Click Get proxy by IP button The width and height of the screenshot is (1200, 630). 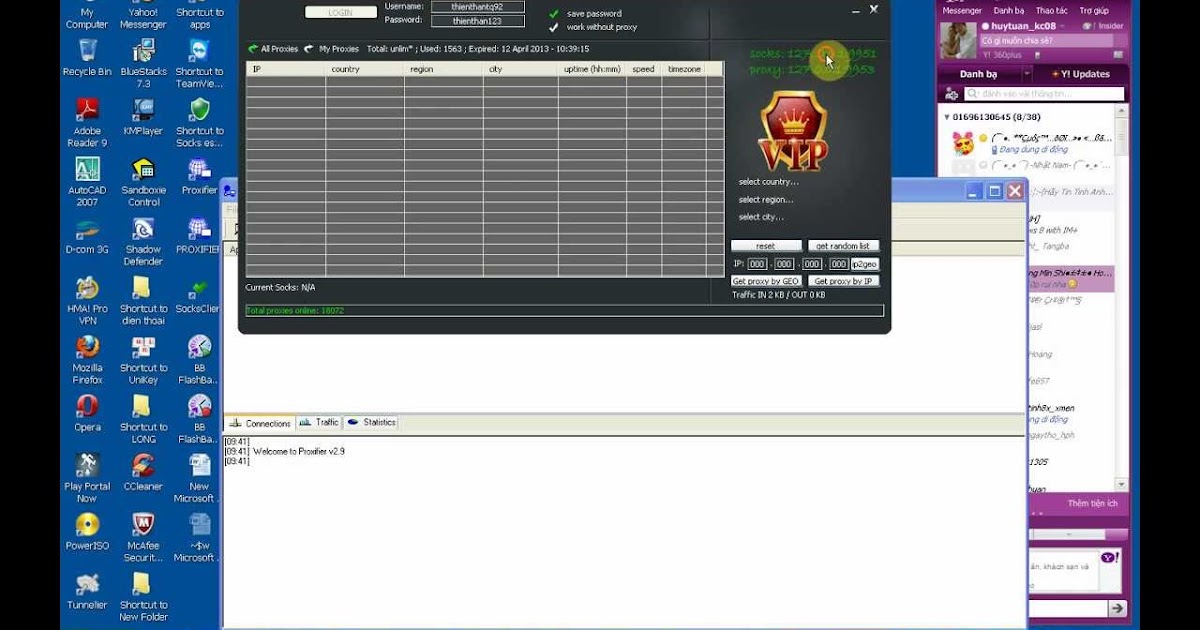(x=843, y=281)
